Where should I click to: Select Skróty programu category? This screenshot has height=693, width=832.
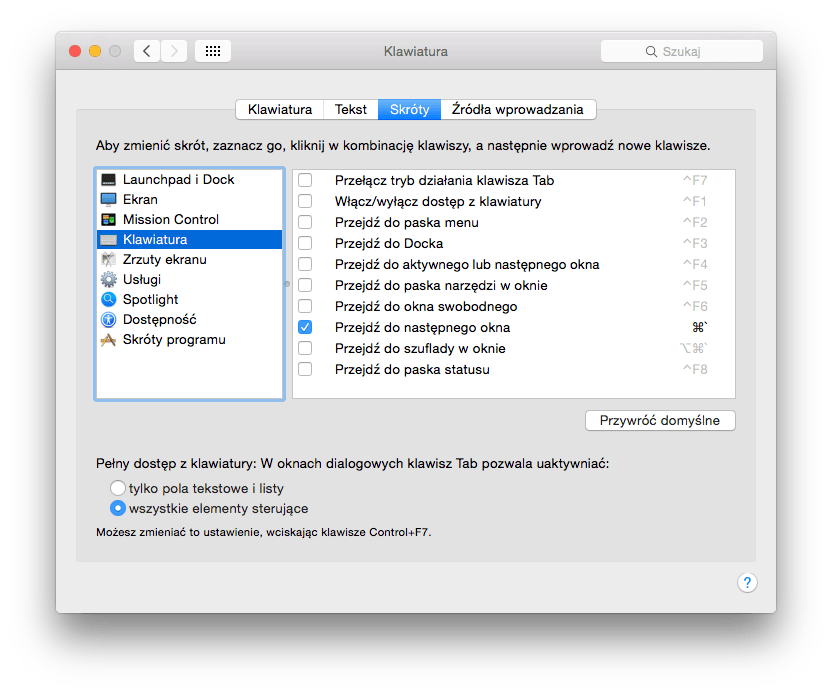click(189, 340)
